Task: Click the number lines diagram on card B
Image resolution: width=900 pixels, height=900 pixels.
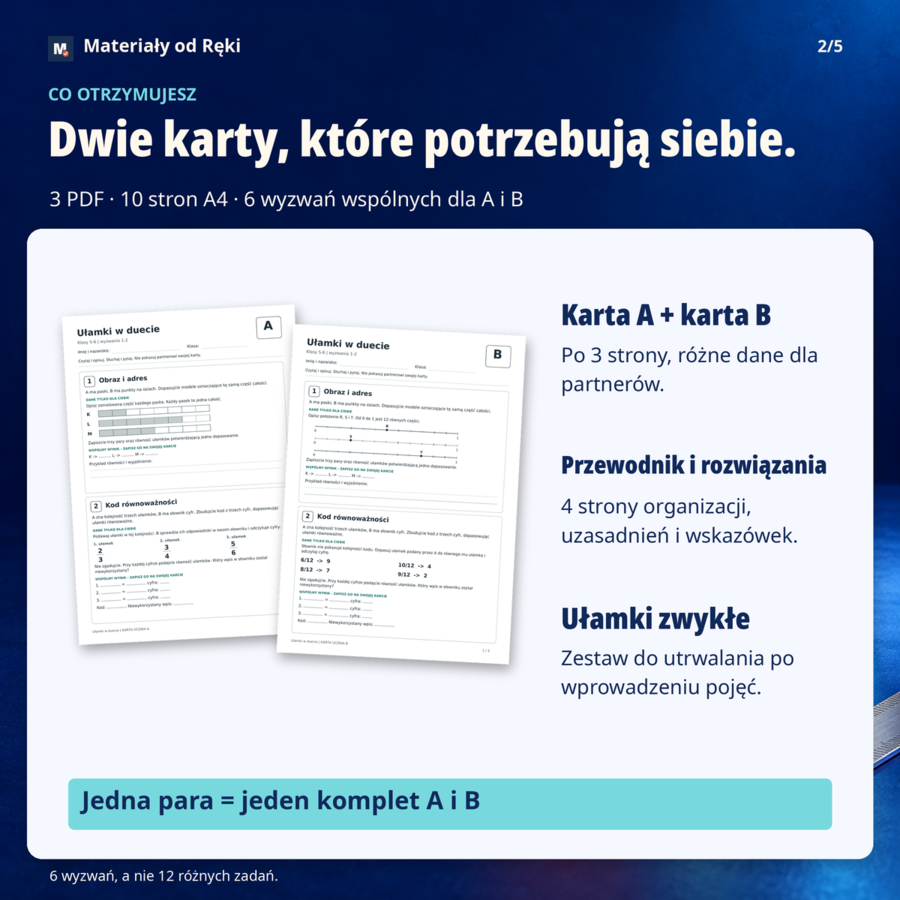Action: [386, 444]
